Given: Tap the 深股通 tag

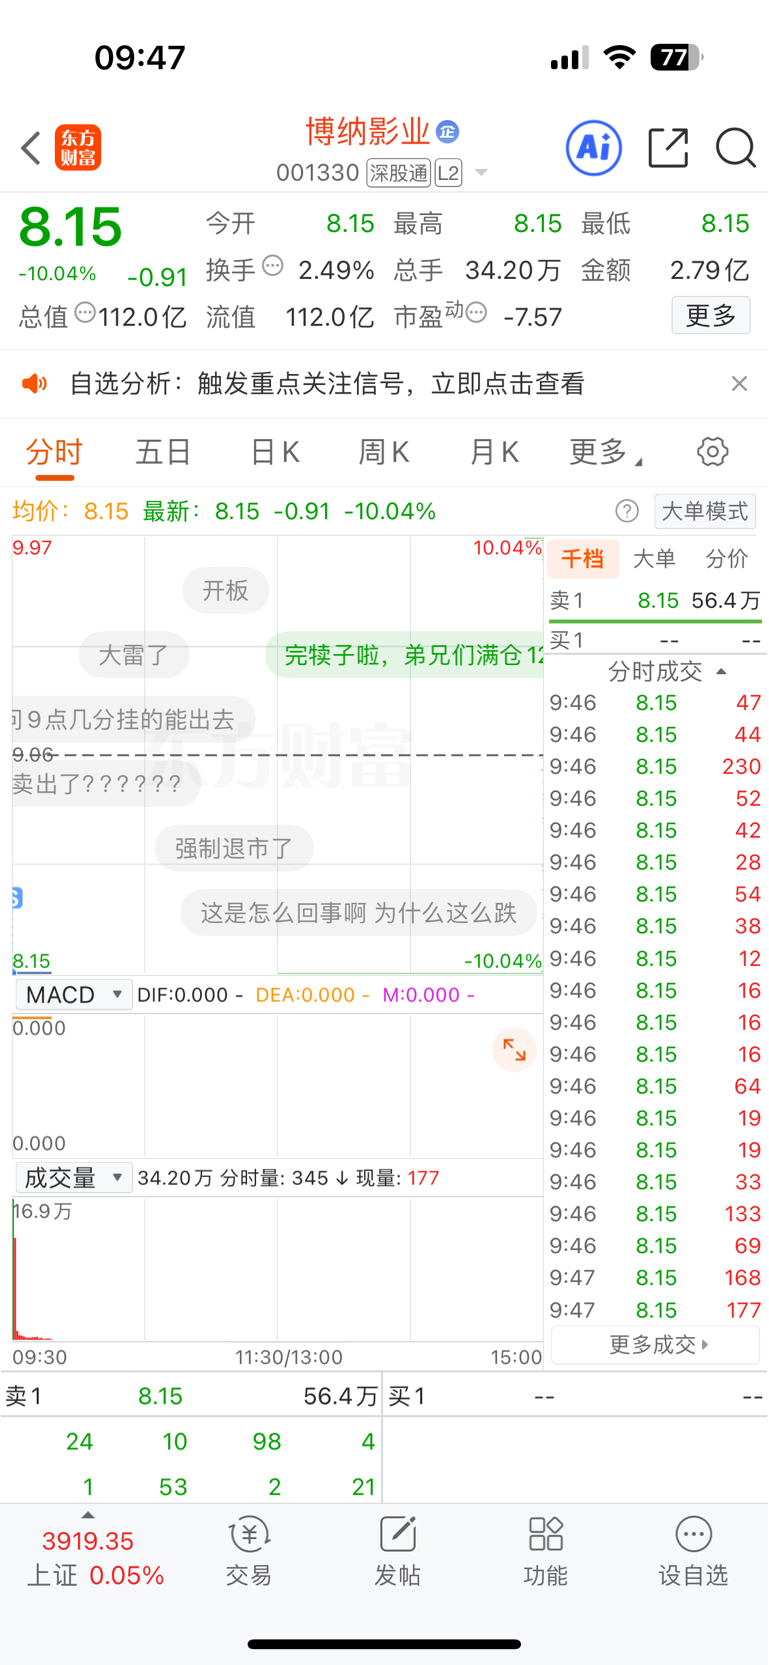Looking at the screenshot, I should coord(398,173).
